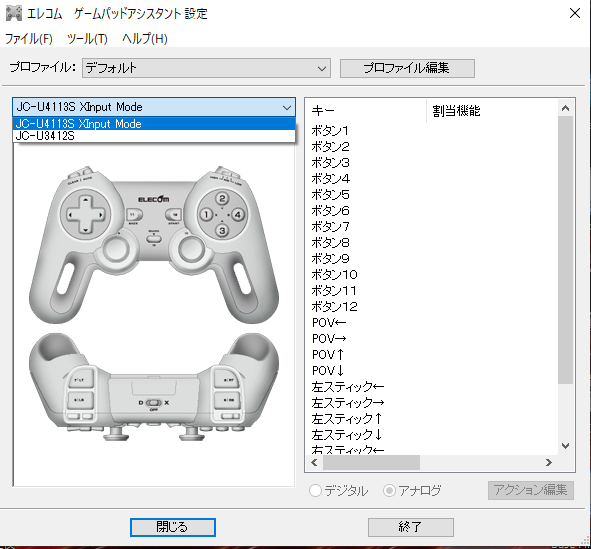The height and width of the screenshot is (549, 591).
Task: Select the 左スティック↑ row
Action: (x=432, y=419)
